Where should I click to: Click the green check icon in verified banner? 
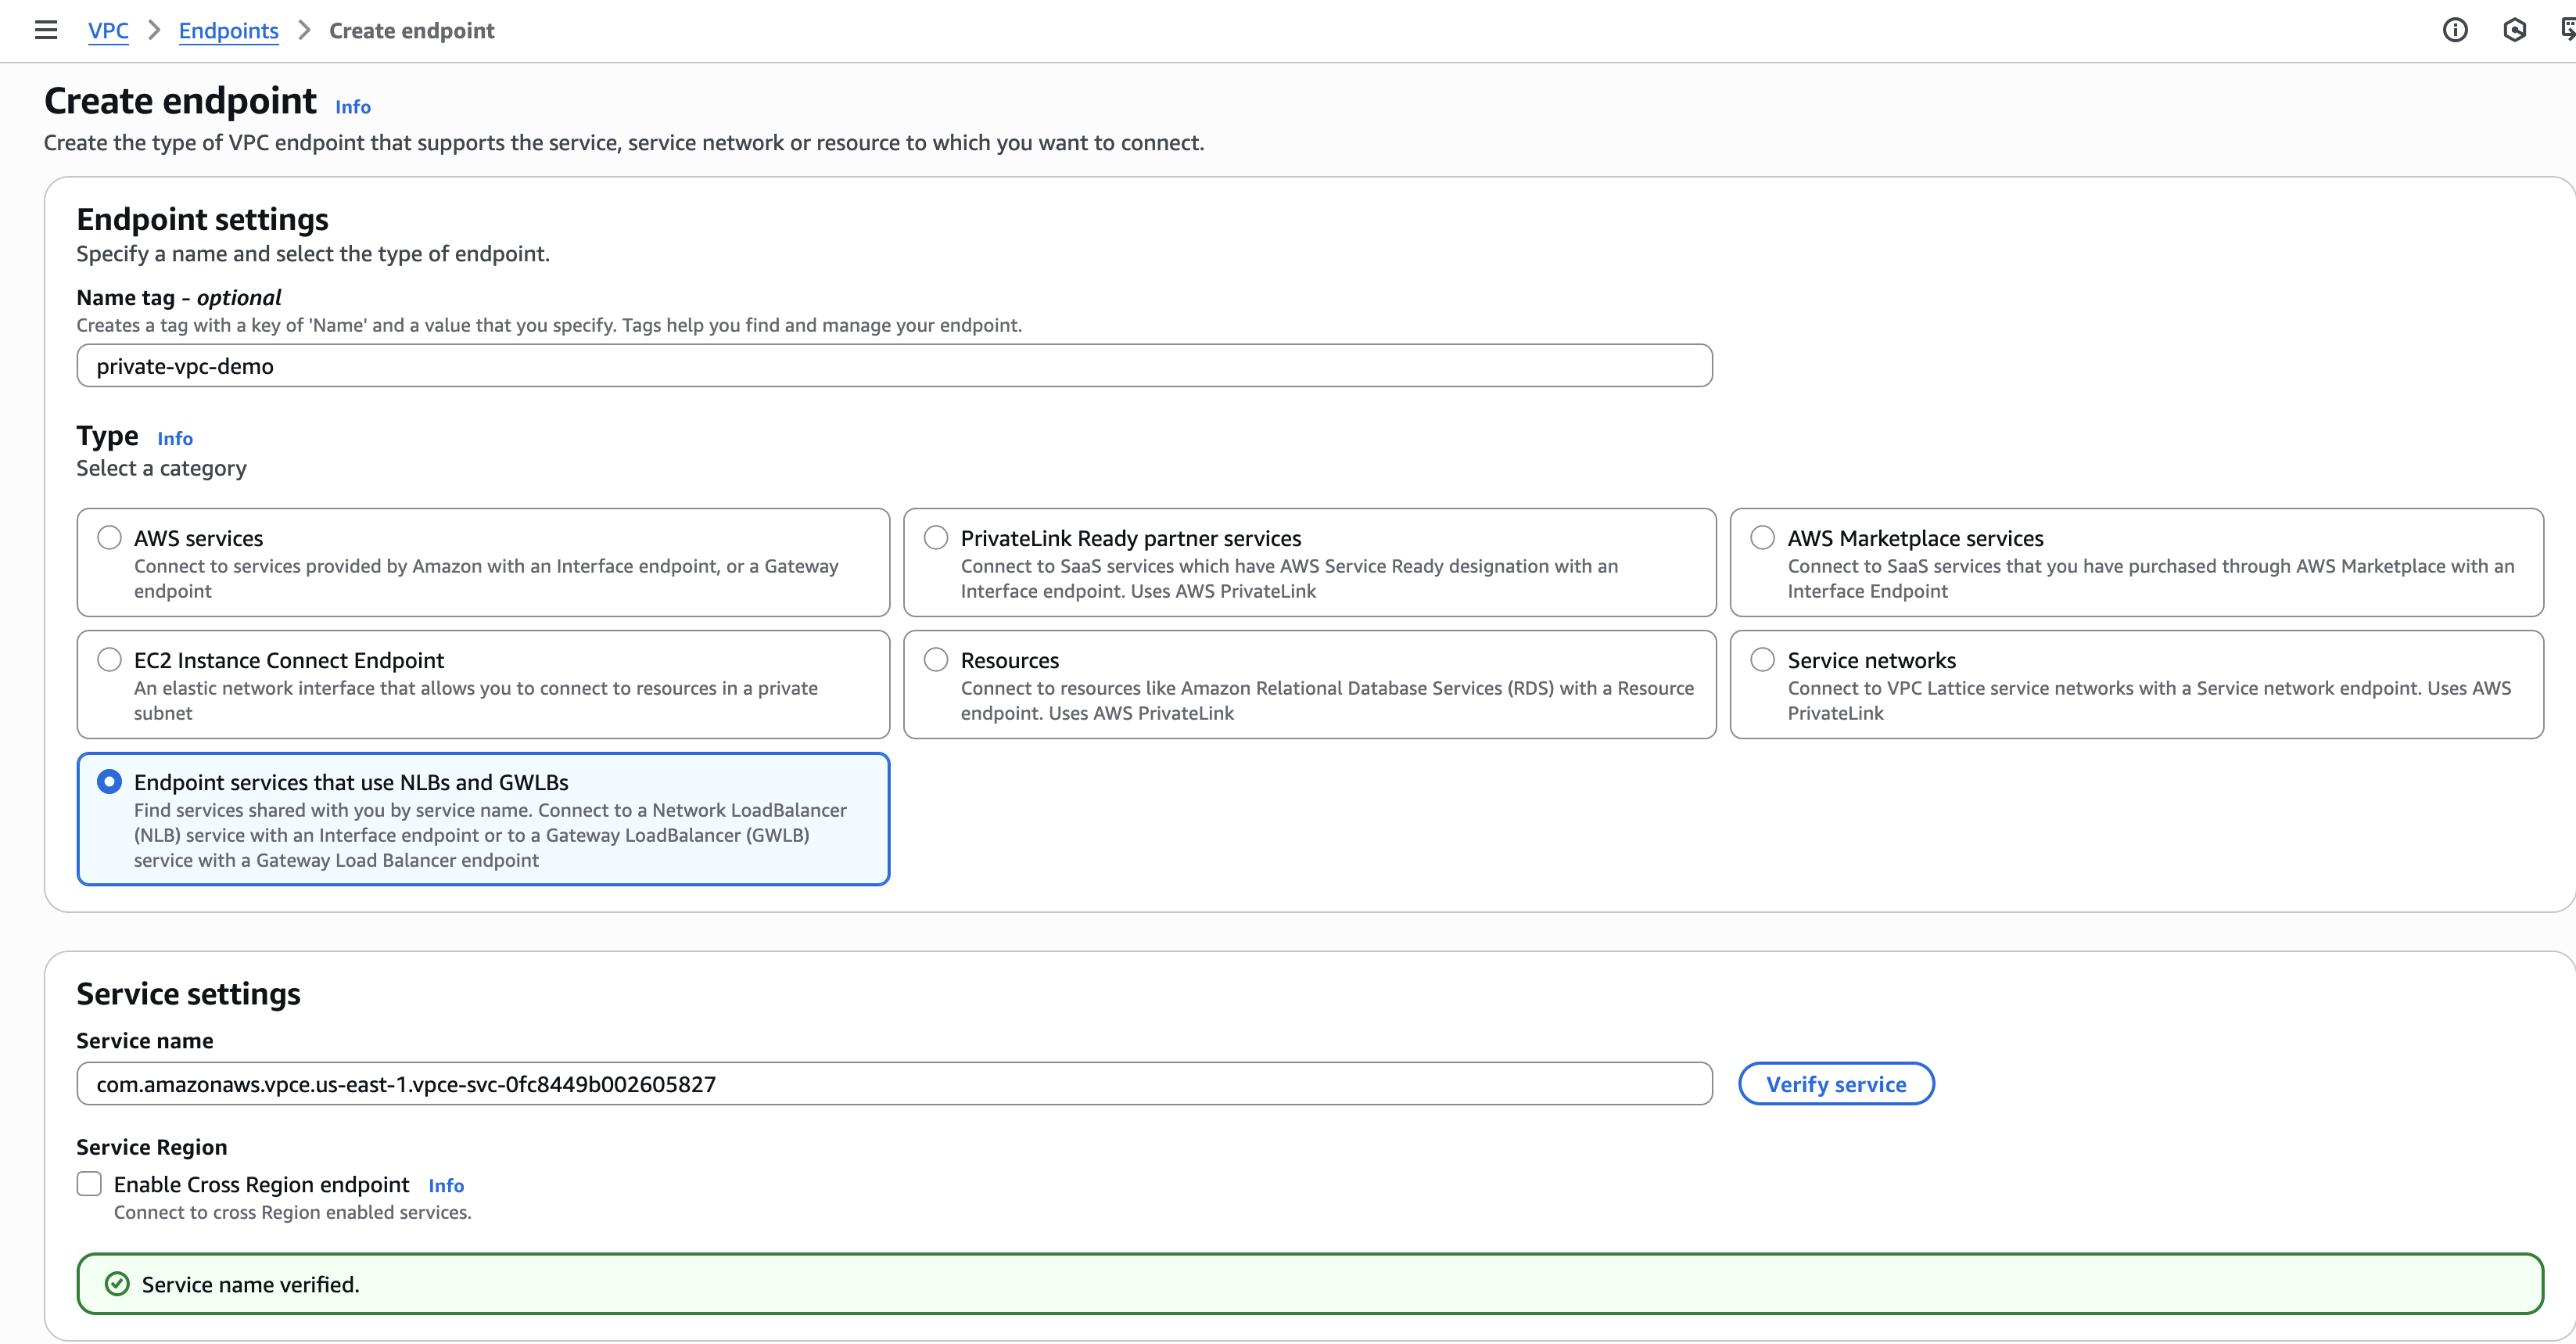coord(117,1284)
